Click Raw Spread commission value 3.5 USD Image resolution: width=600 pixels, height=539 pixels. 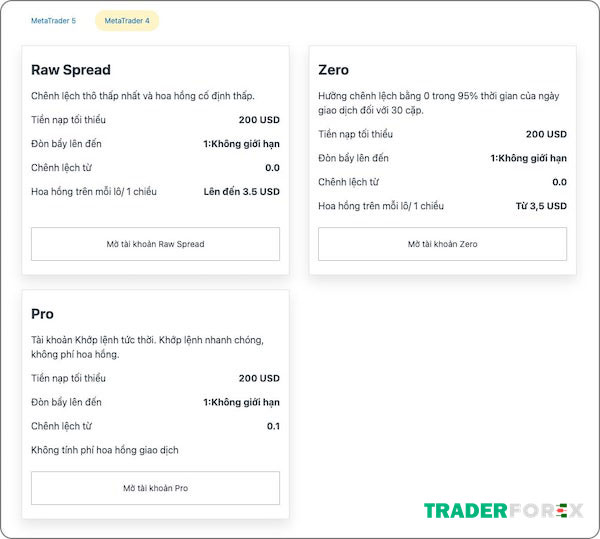(241, 192)
